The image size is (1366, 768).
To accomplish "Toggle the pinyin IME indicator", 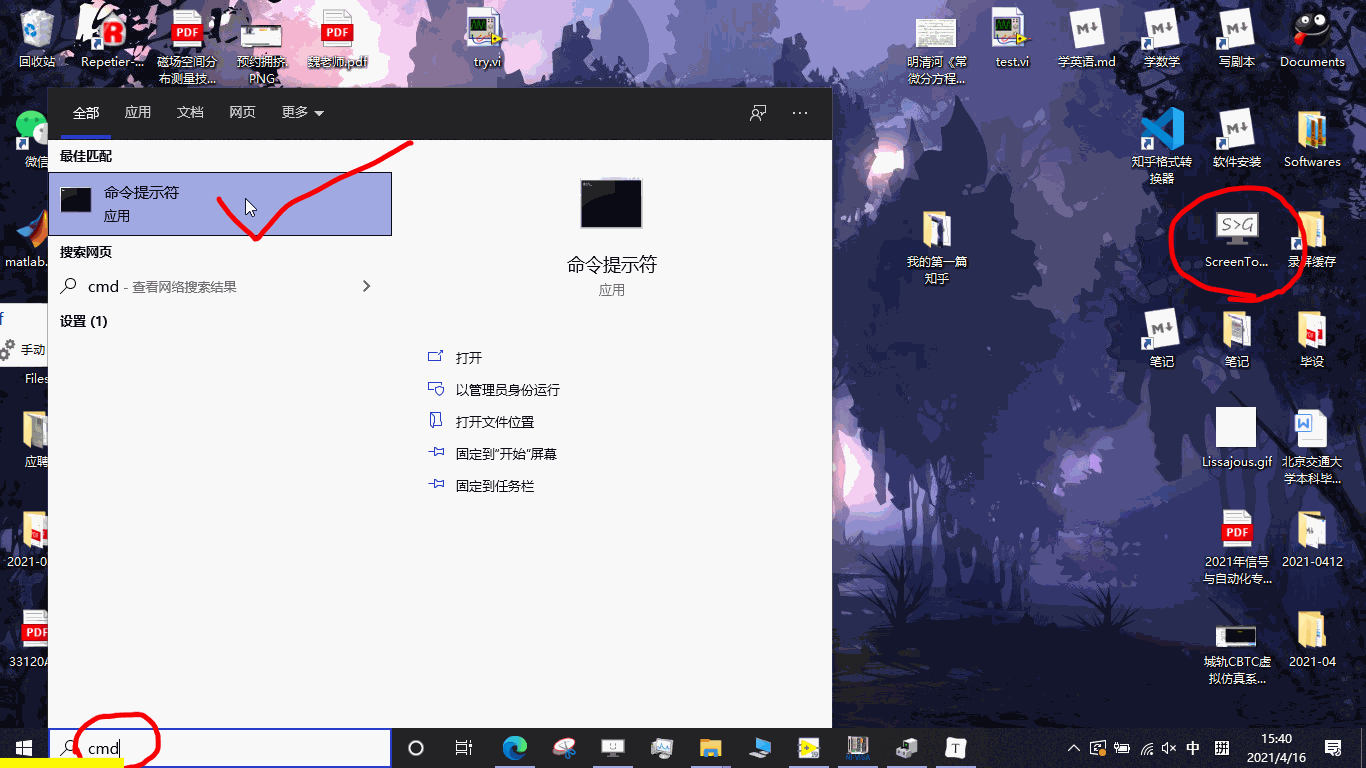I will click(x=1221, y=747).
